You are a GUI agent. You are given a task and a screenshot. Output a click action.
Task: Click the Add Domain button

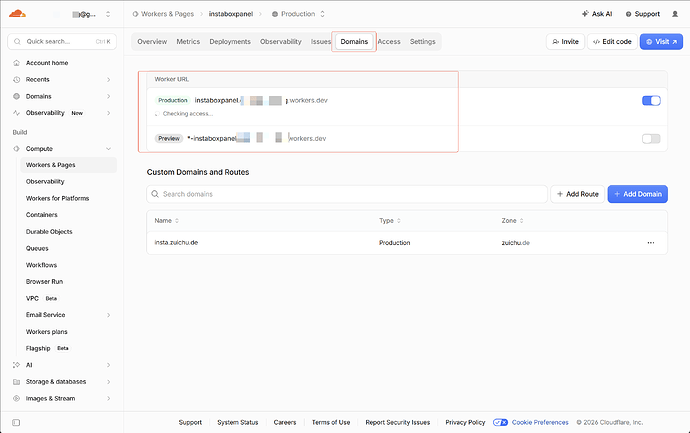pyautogui.click(x=638, y=194)
